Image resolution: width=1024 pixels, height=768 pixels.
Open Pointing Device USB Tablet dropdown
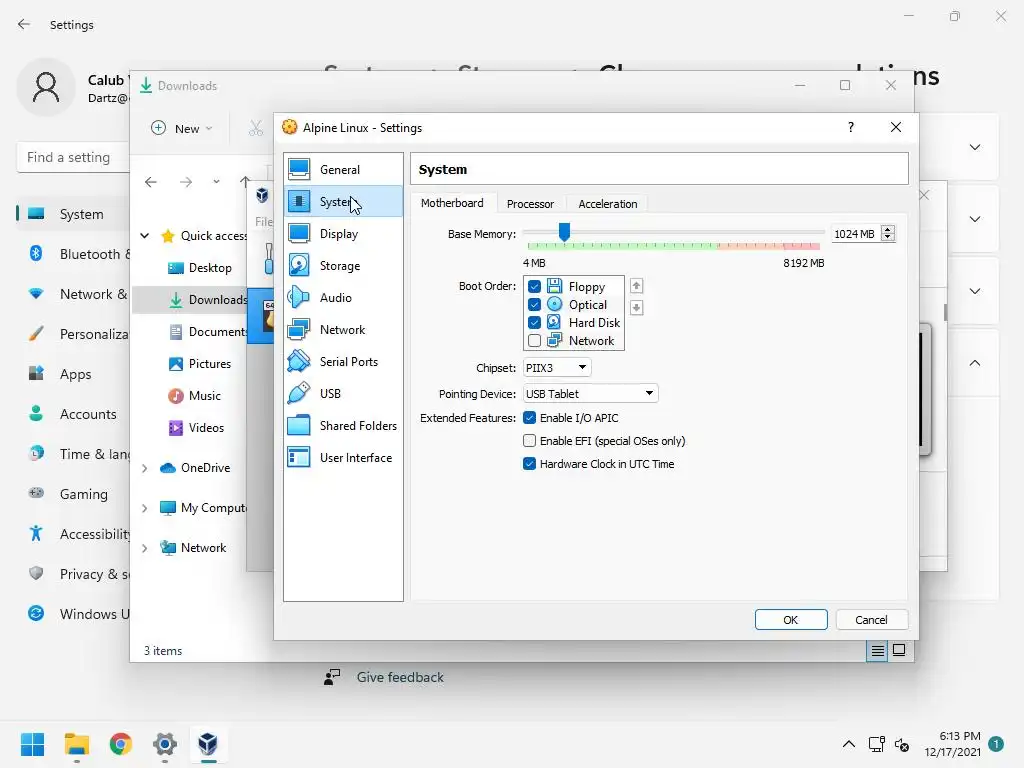coord(590,394)
